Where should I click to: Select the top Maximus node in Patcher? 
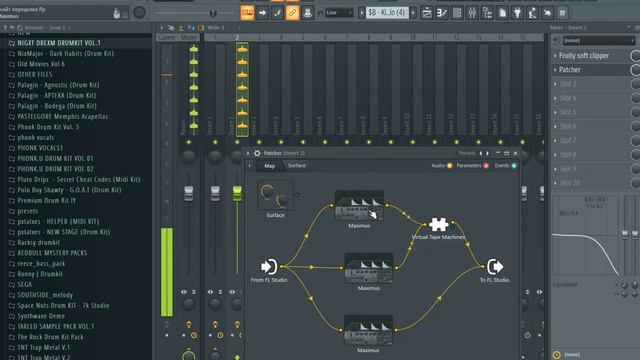pyautogui.click(x=359, y=205)
